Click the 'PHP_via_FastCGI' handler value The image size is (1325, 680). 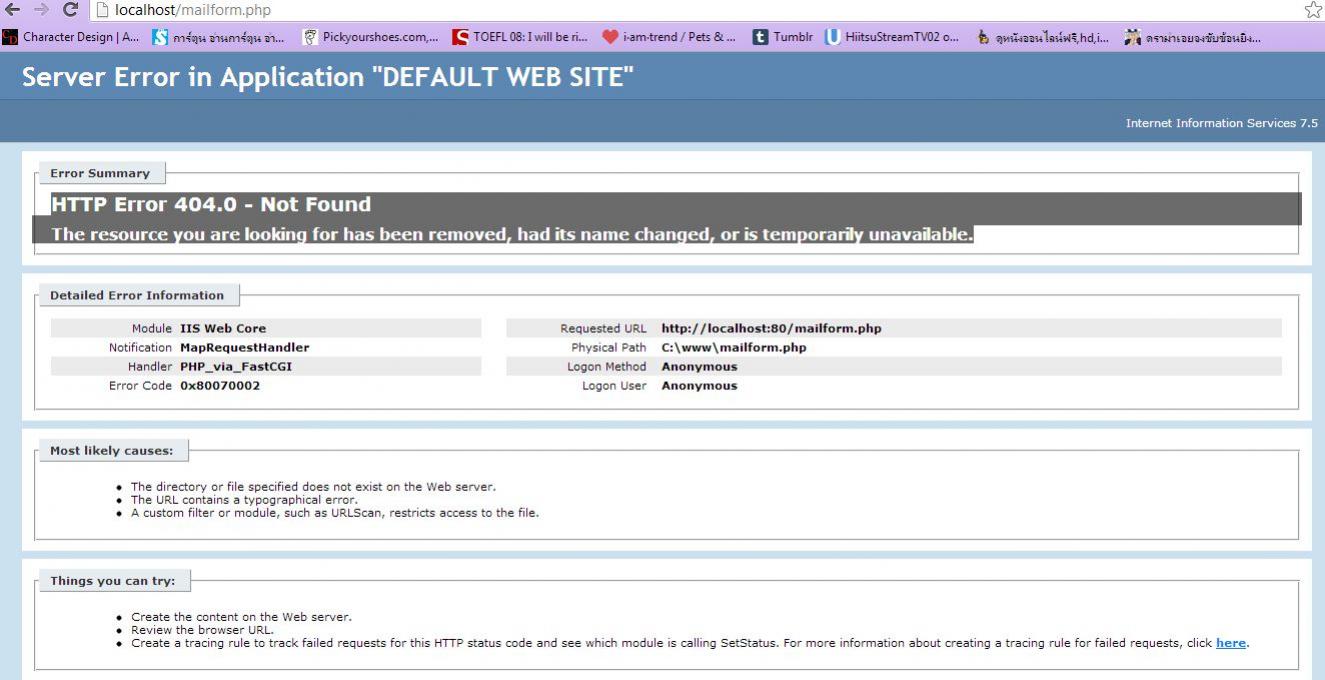click(x=236, y=366)
